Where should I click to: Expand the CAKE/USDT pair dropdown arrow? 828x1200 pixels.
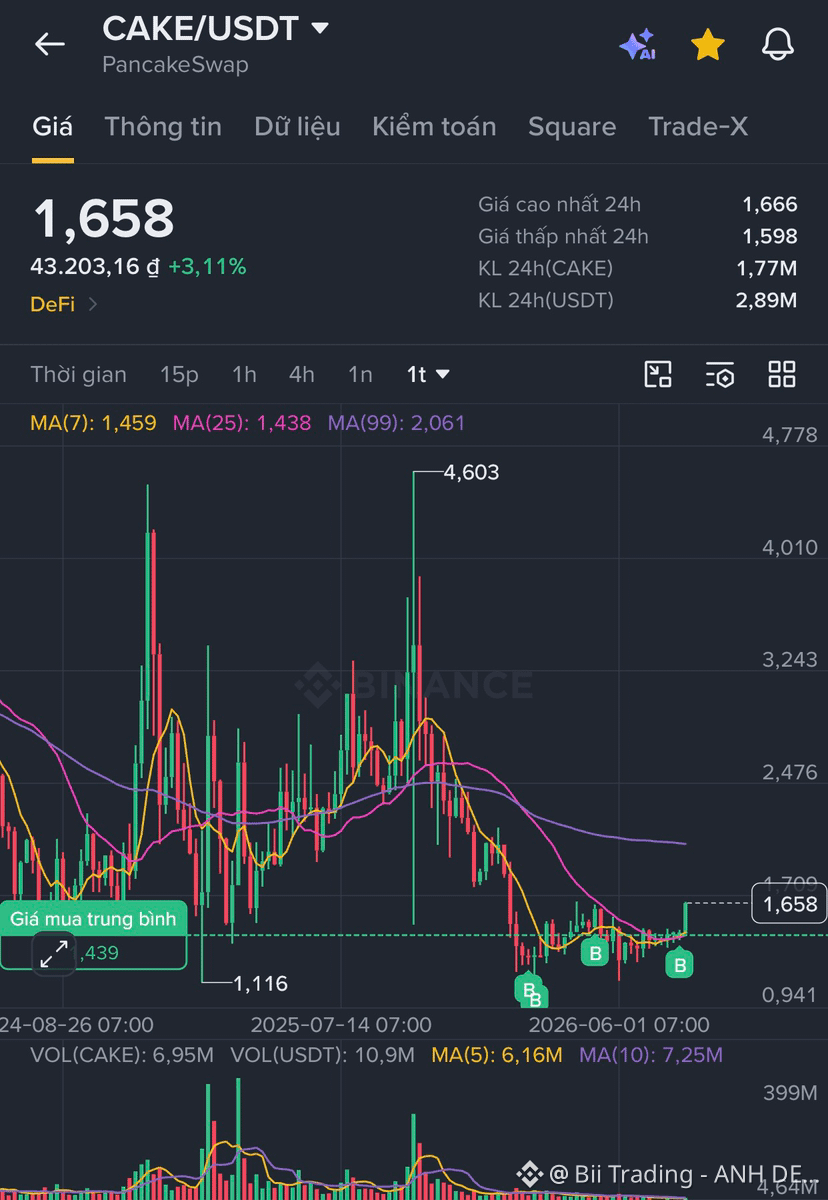point(320,28)
